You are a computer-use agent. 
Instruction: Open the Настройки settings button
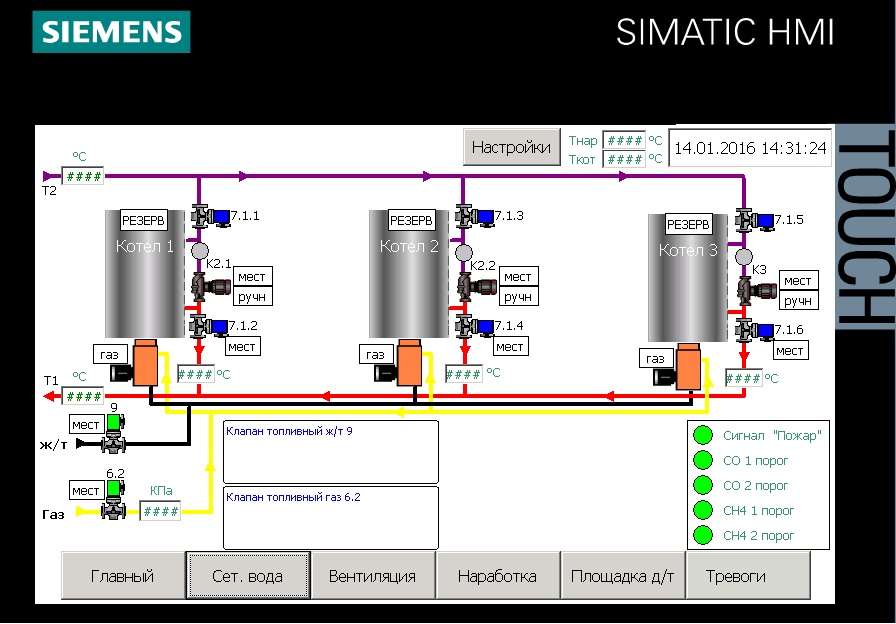pos(511,147)
